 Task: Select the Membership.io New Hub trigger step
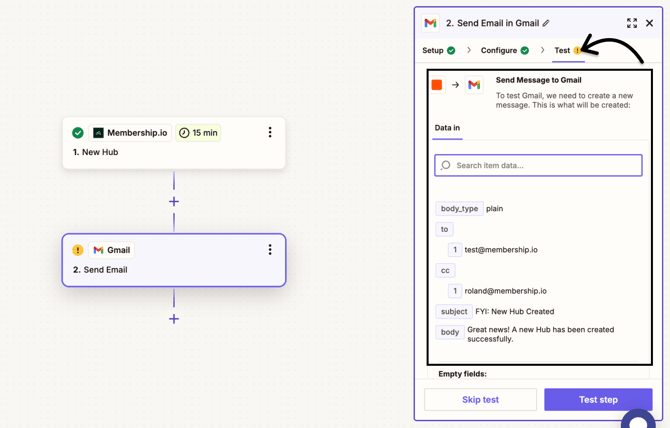coord(174,143)
